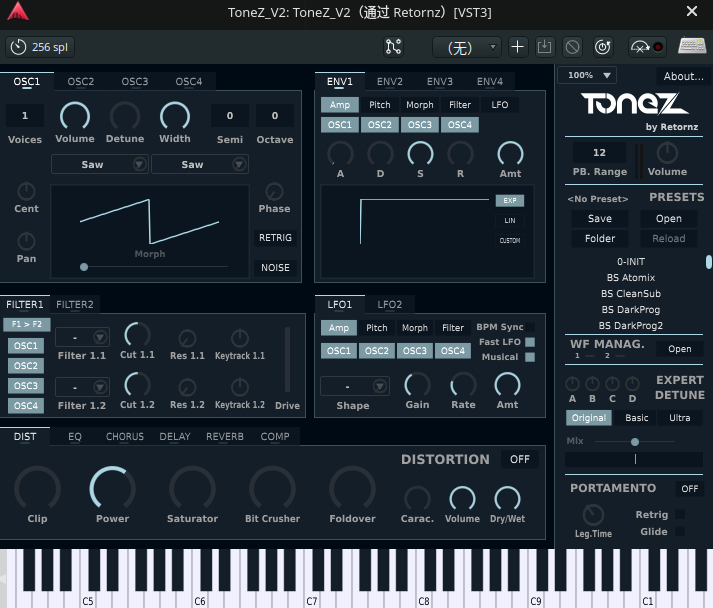Click the plus icon to add preset
Image resolution: width=713 pixels, height=608 pixels.
pyautogui.click(x=517, y=47)
